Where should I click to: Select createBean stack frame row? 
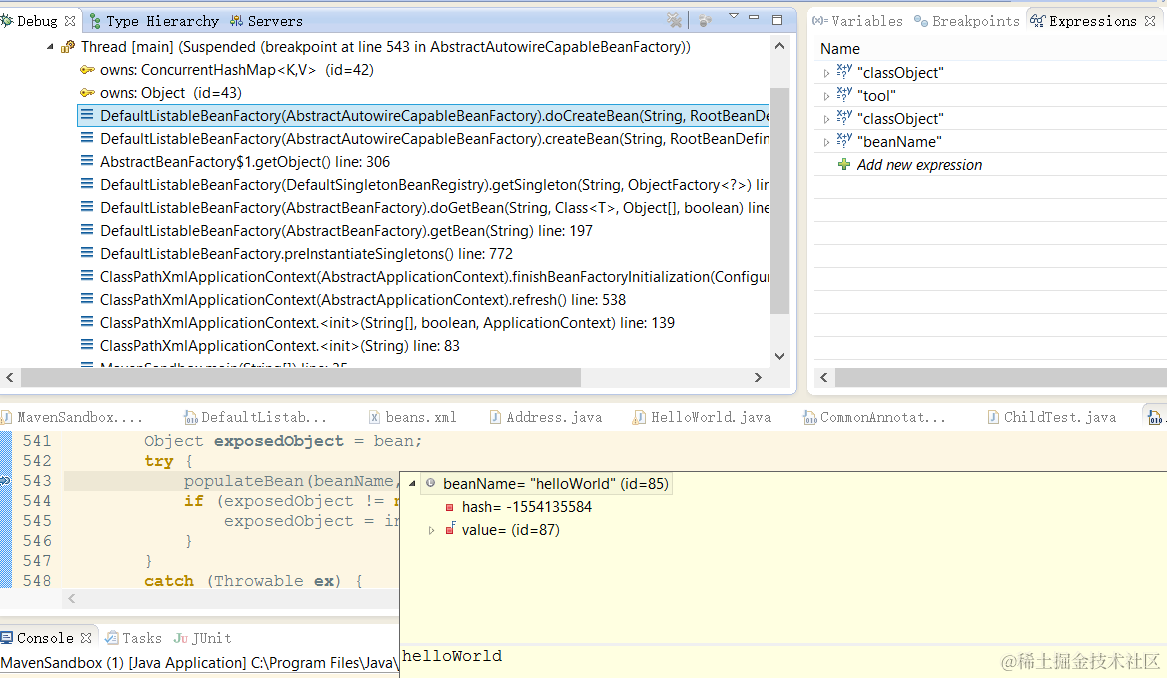[423, 138]
